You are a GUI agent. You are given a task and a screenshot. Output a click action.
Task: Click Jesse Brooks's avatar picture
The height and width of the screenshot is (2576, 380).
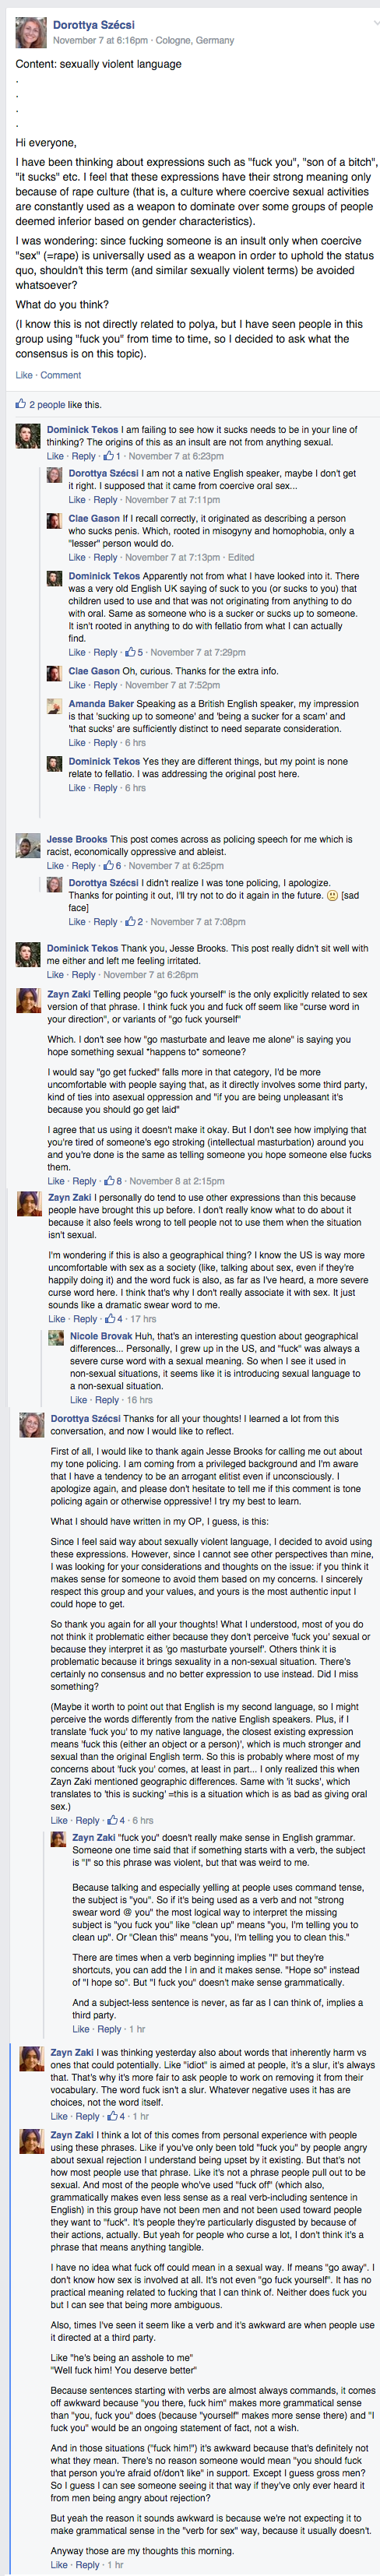(x=28, y=847)
